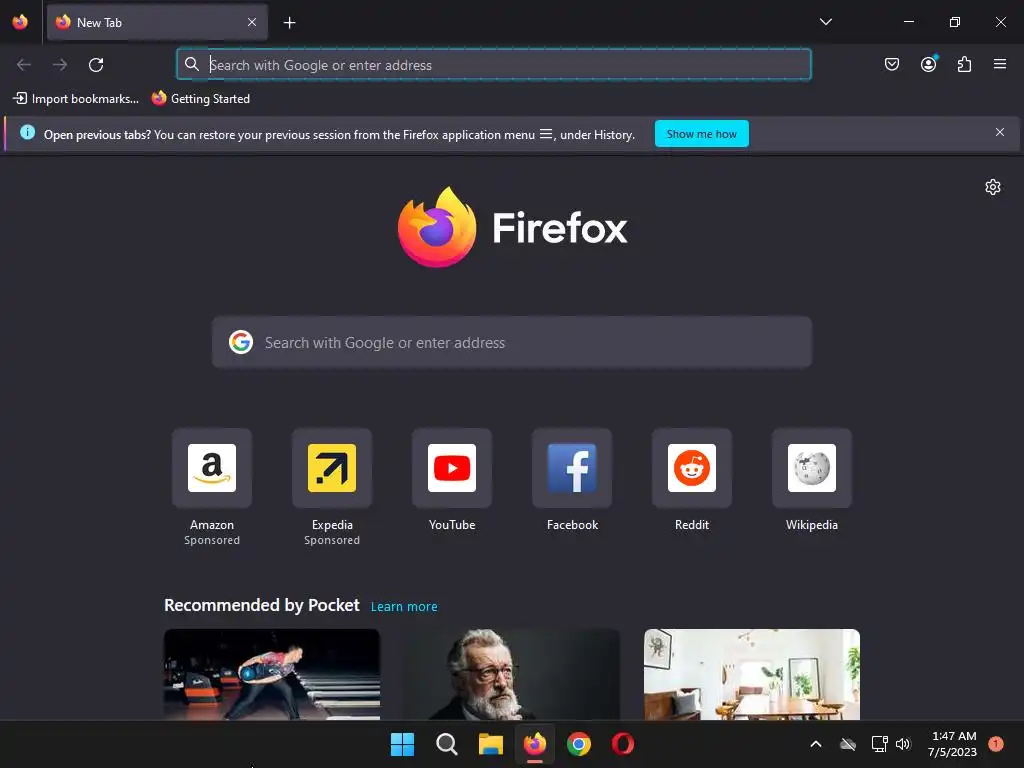Focus the top address bar field
Image resolution: width=1024 pixels, height=768 pixels.
[x=494, y=65]
